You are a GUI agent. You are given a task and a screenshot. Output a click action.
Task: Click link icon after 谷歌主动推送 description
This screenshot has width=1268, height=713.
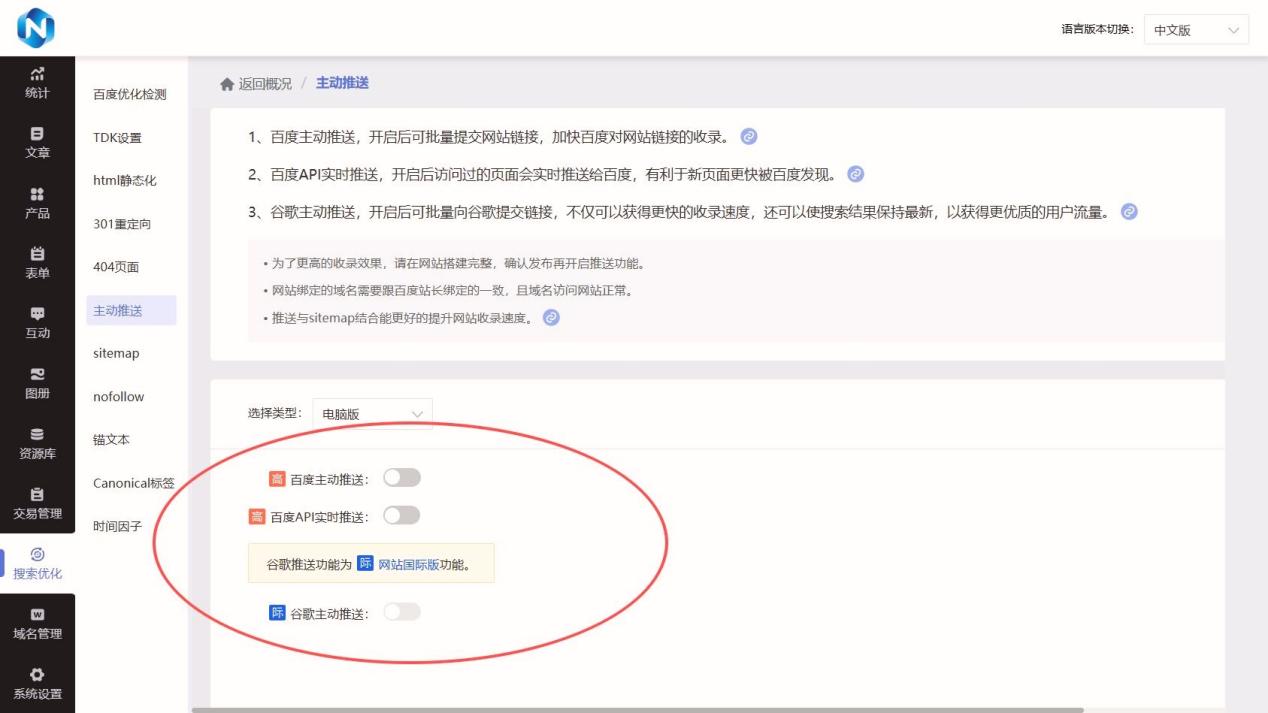(x=1129, y=212)
